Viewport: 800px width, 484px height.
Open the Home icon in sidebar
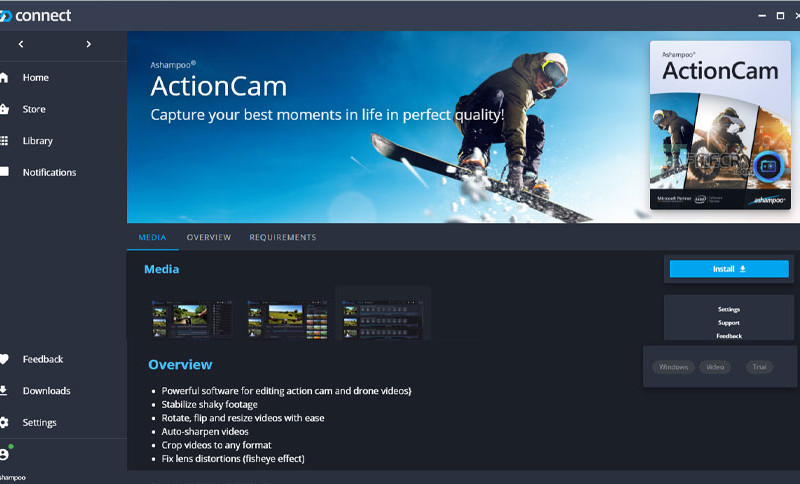pyautogui.click(x=4, y=78)
